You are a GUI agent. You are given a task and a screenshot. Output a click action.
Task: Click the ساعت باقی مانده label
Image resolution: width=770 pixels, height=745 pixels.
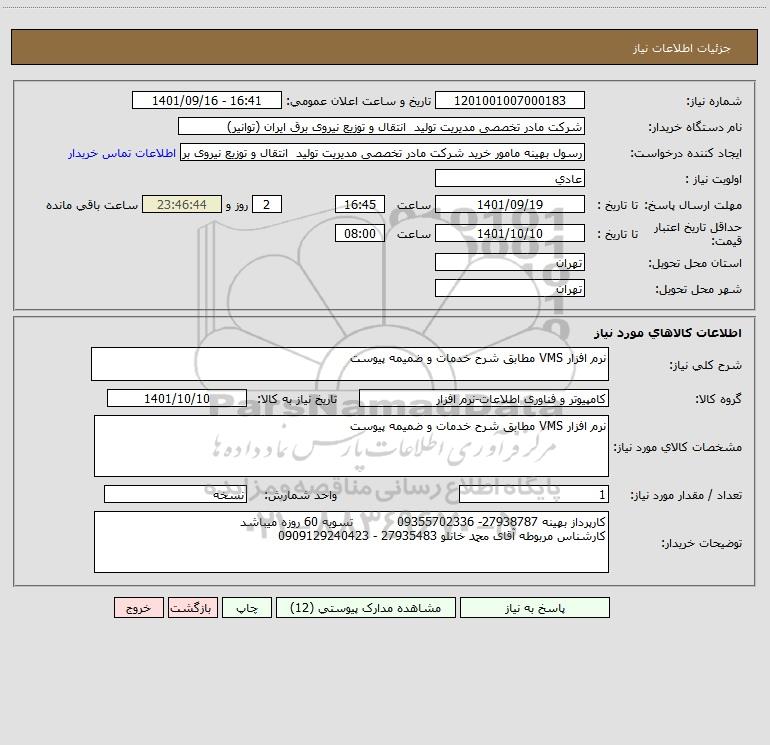click(92, 205)
